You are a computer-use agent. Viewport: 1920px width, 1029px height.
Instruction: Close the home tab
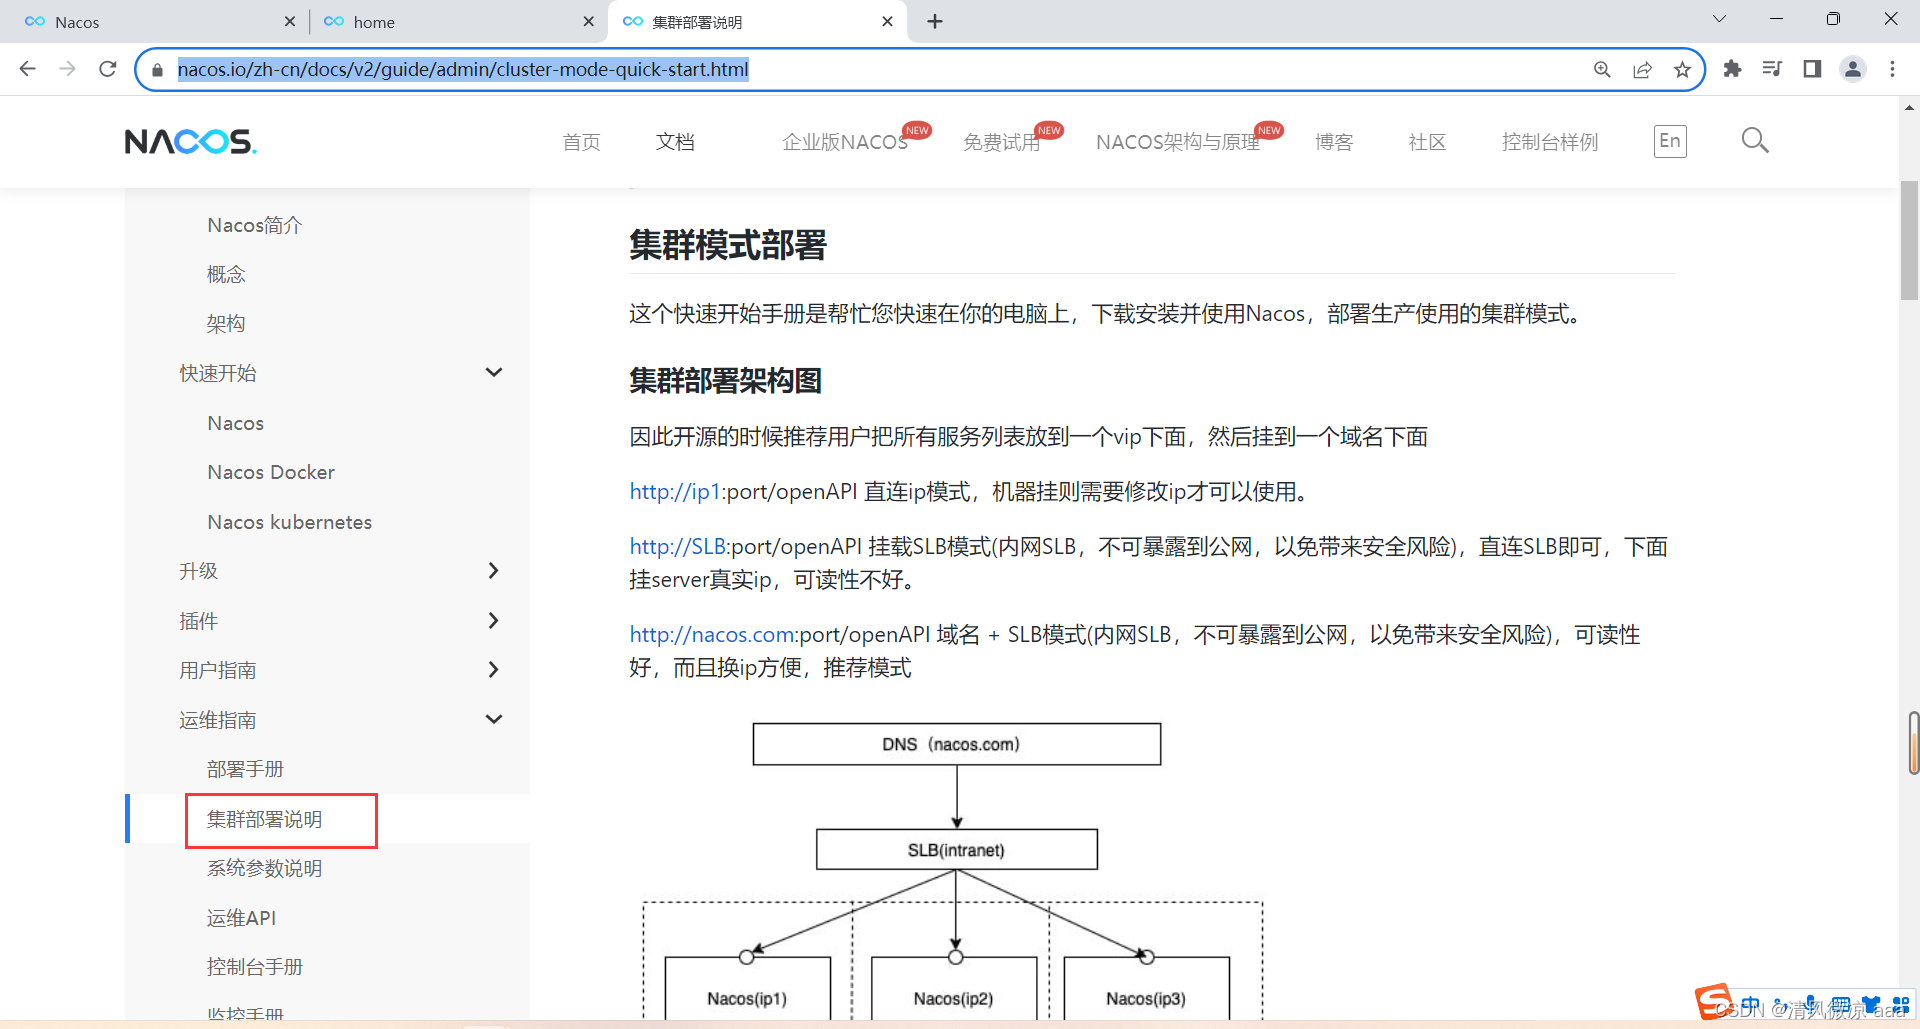[589, 21]
